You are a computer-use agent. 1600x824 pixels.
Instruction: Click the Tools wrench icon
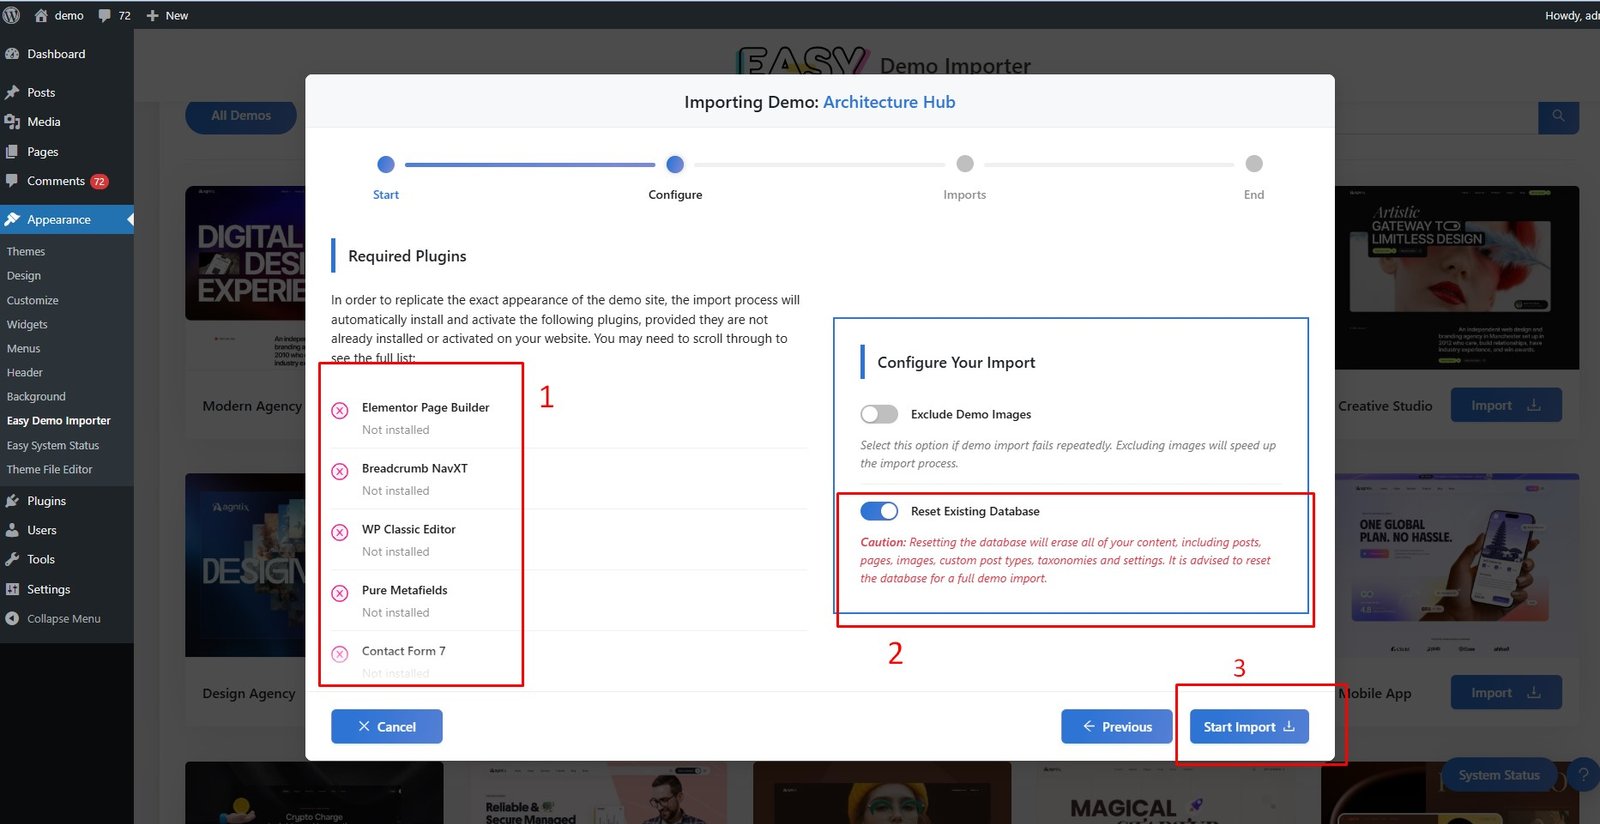click(12, 559)
